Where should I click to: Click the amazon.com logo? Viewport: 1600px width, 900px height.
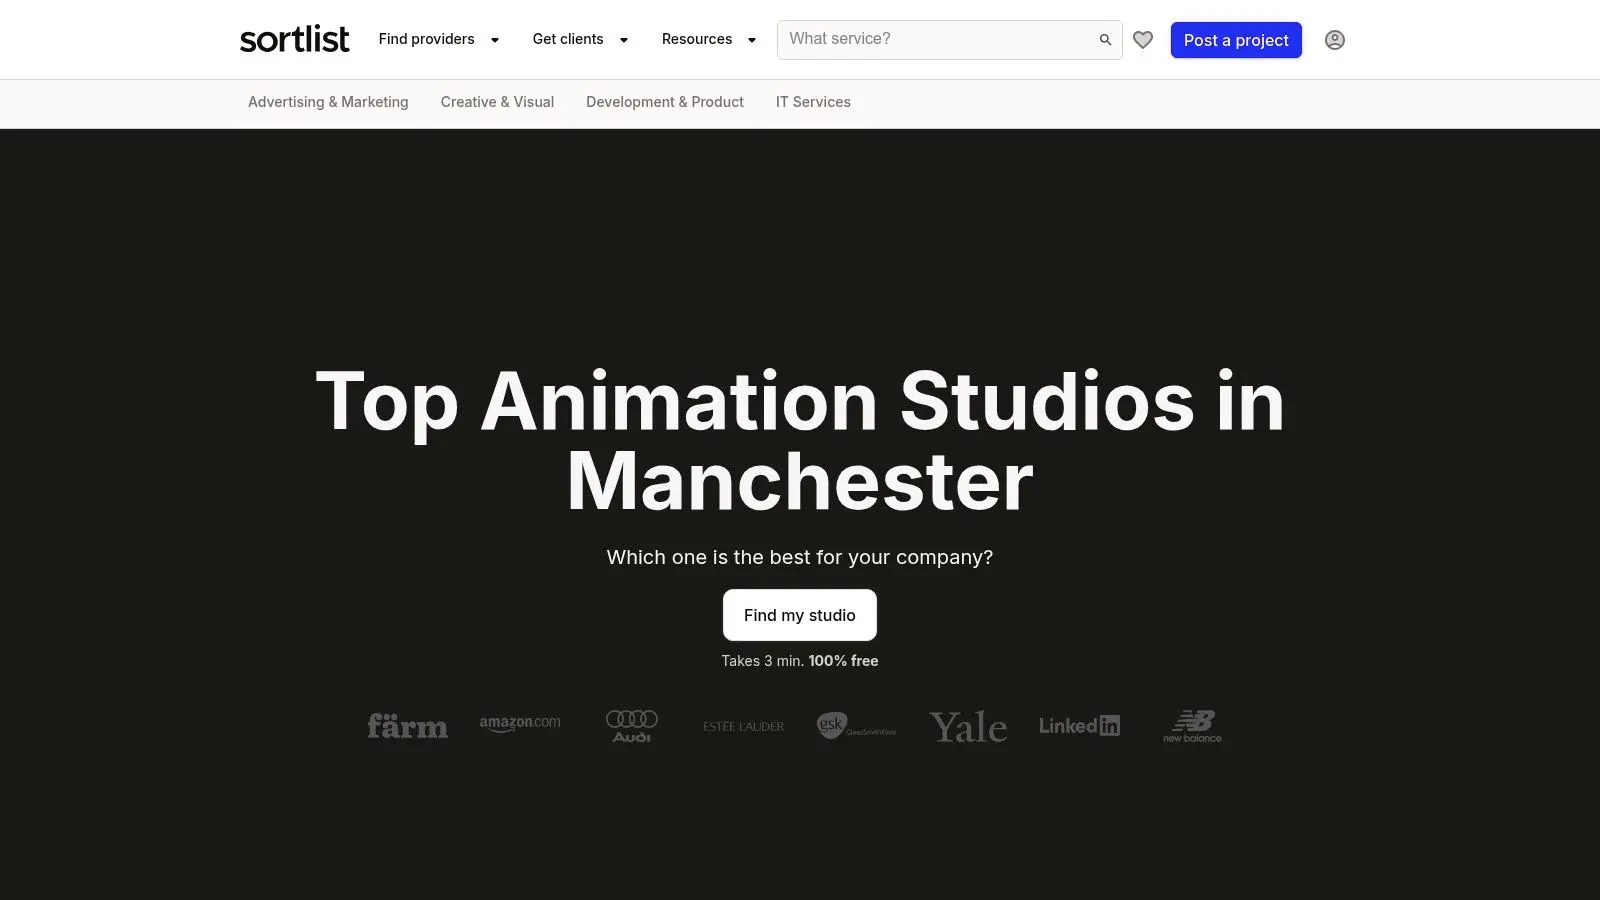point(520,724)
